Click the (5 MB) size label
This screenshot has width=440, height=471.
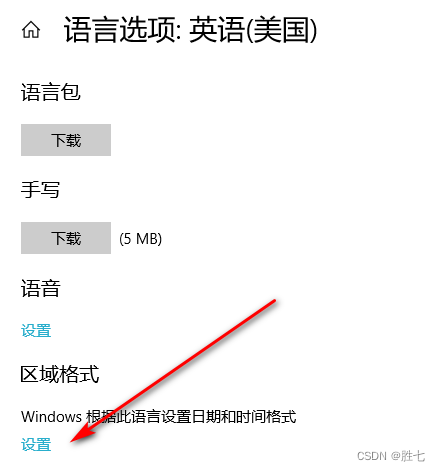click(141, 239)
